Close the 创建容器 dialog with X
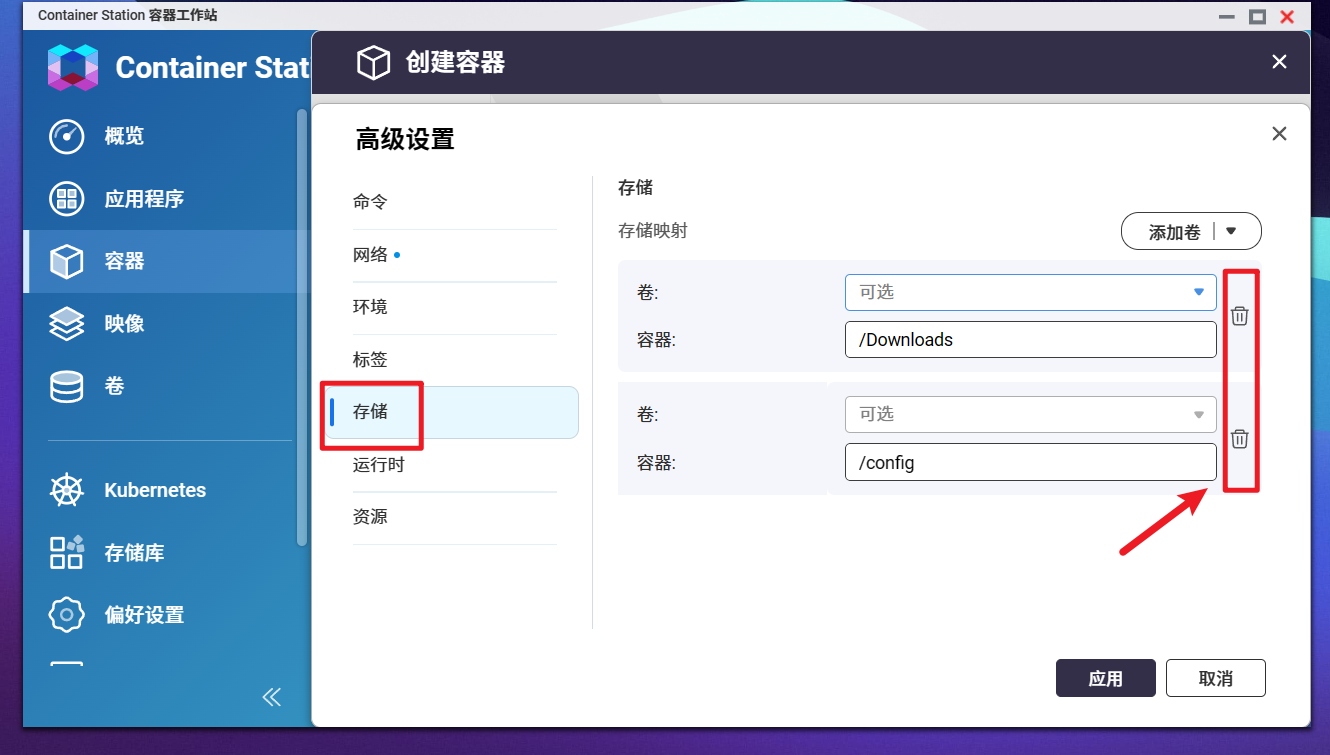This screenshot has height=755, width=1330. [x=1279, y=62]
